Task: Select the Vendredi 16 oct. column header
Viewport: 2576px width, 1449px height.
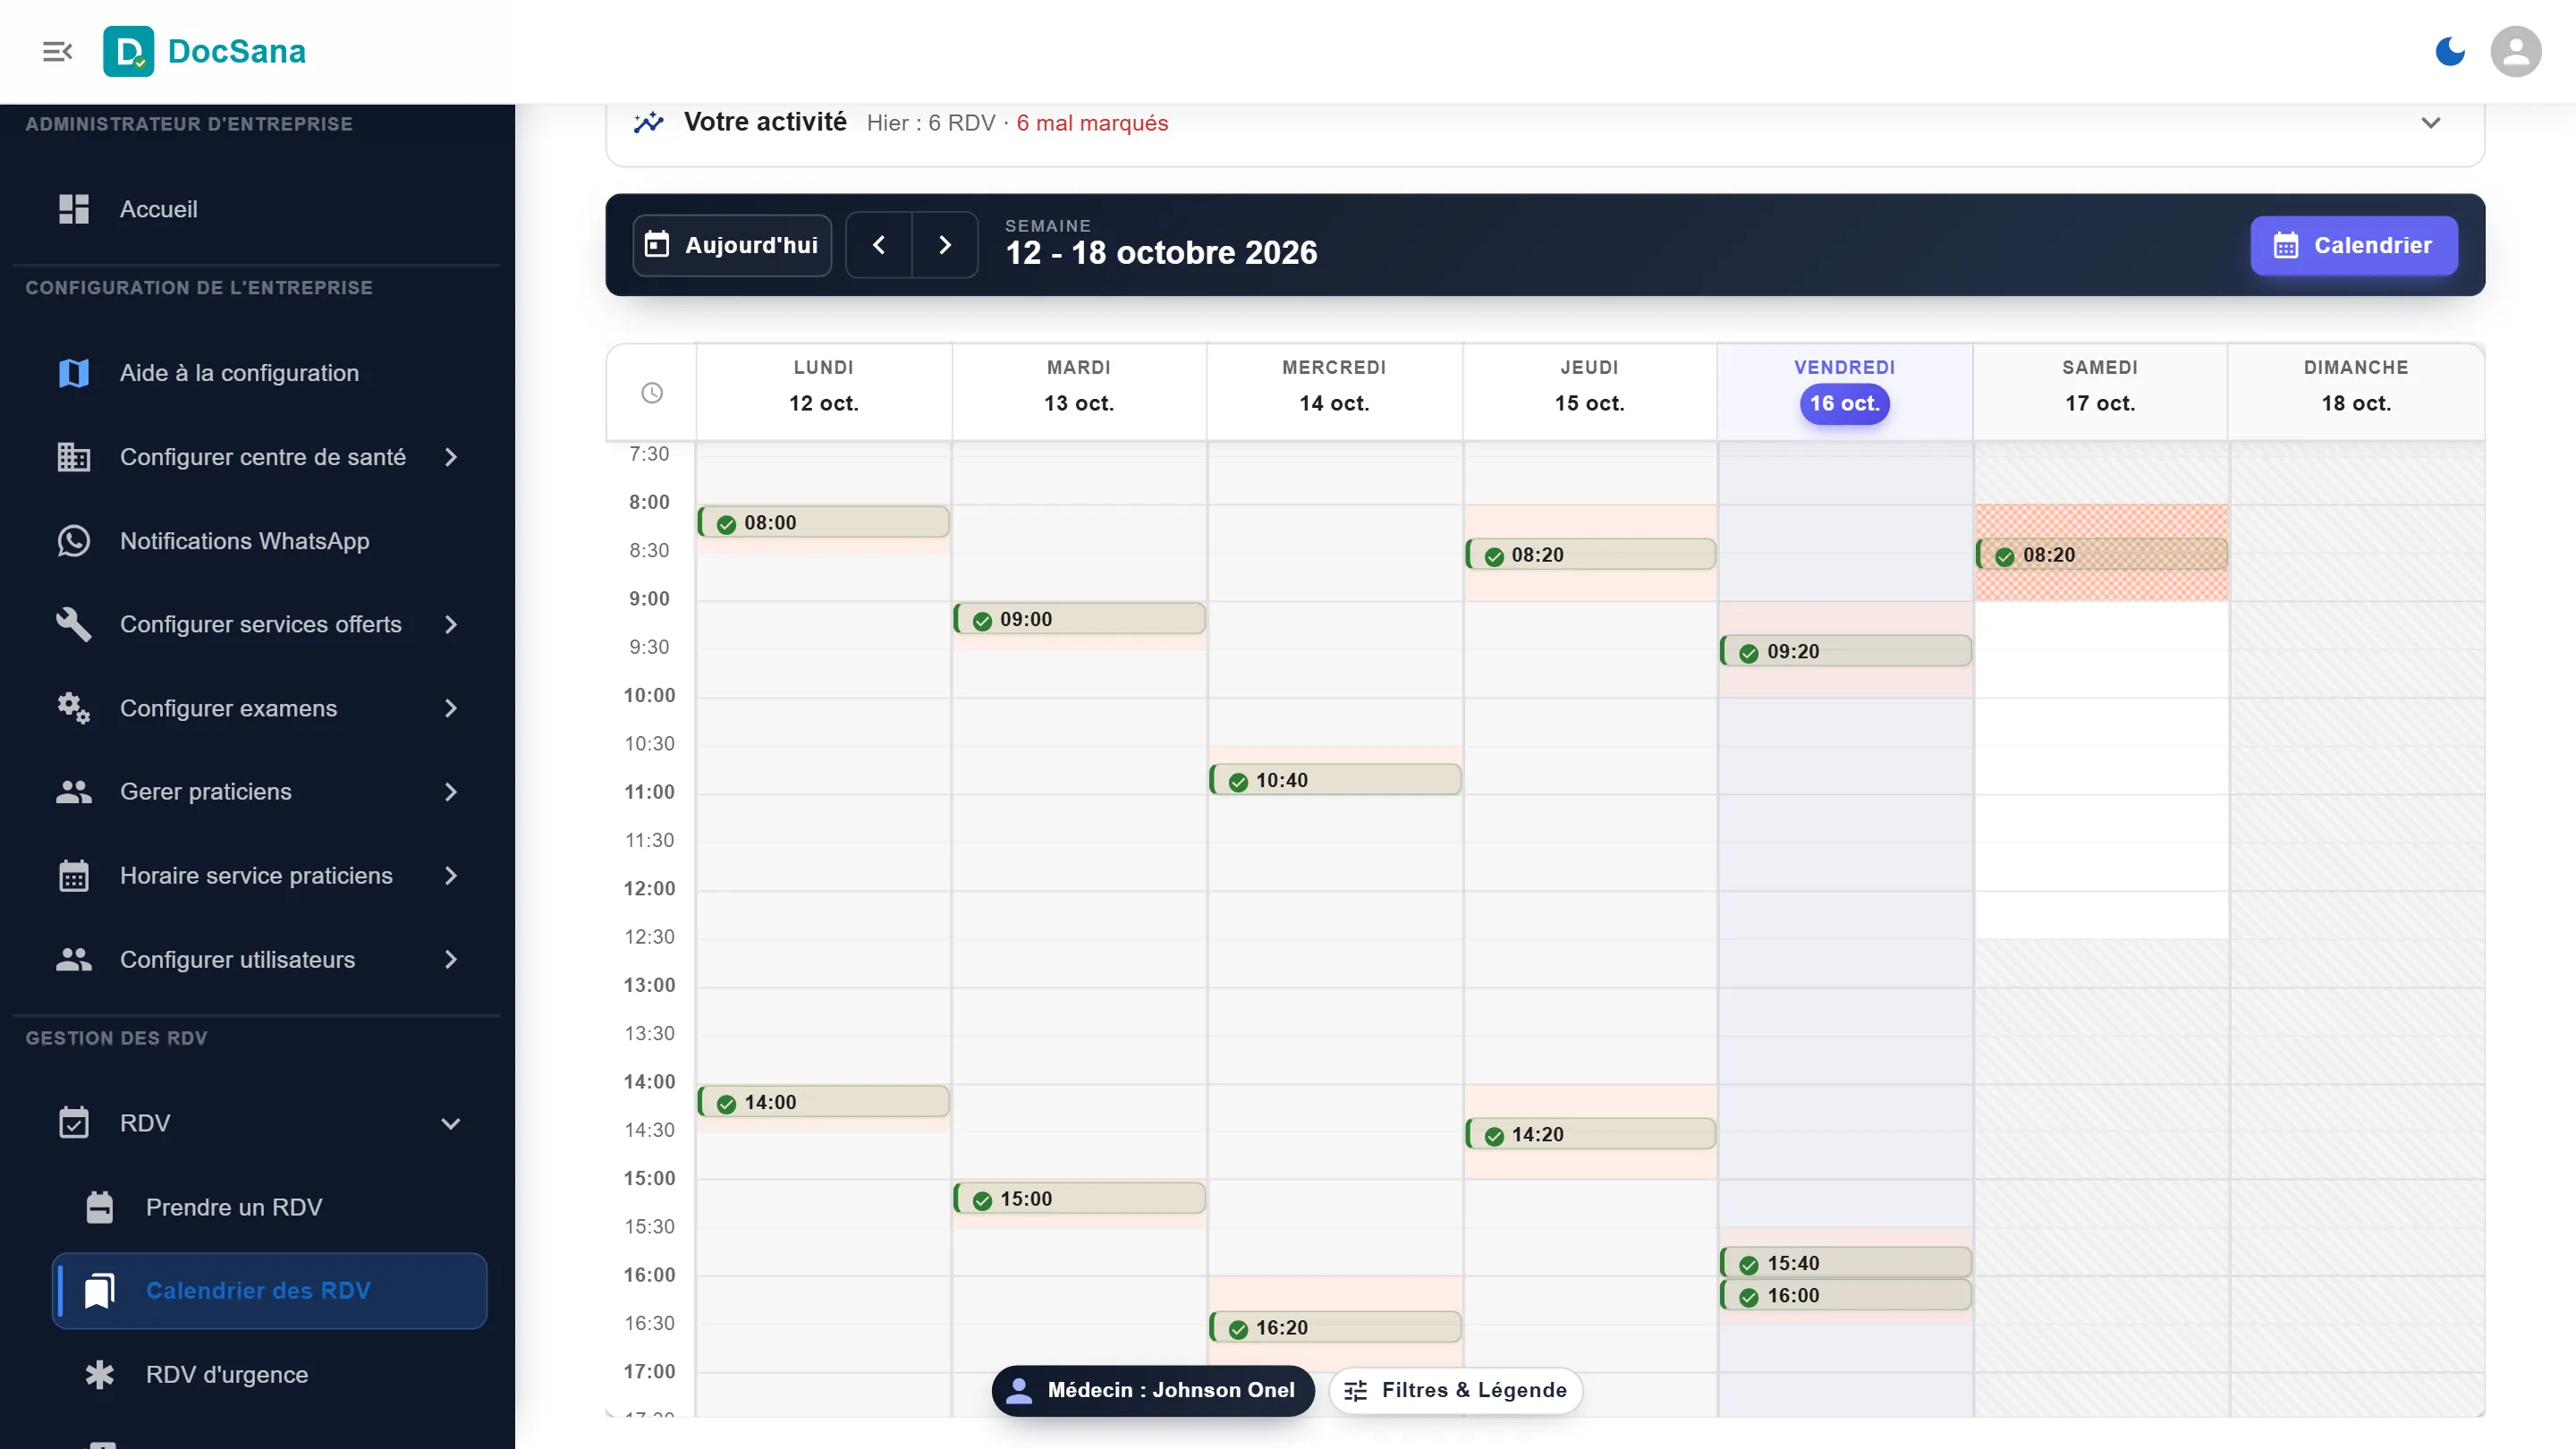Action: pyautogui.click(x=1845, y=391)
